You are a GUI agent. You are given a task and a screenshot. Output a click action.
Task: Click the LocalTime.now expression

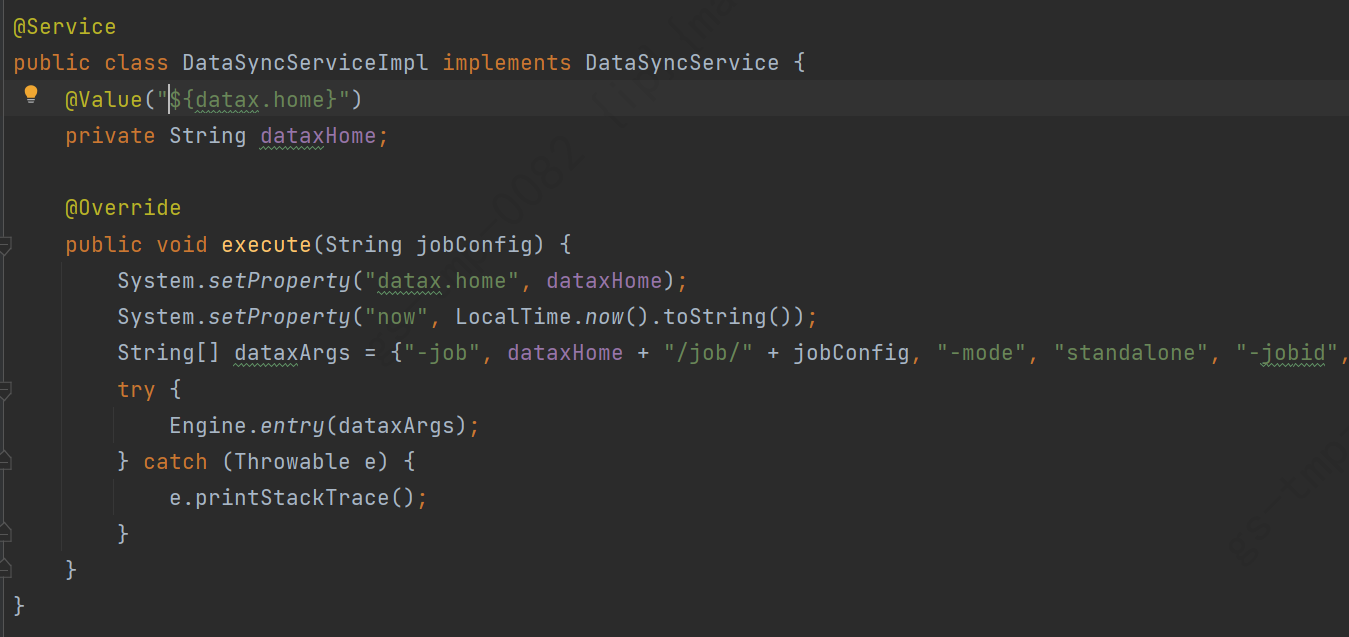tap(540, 316)
